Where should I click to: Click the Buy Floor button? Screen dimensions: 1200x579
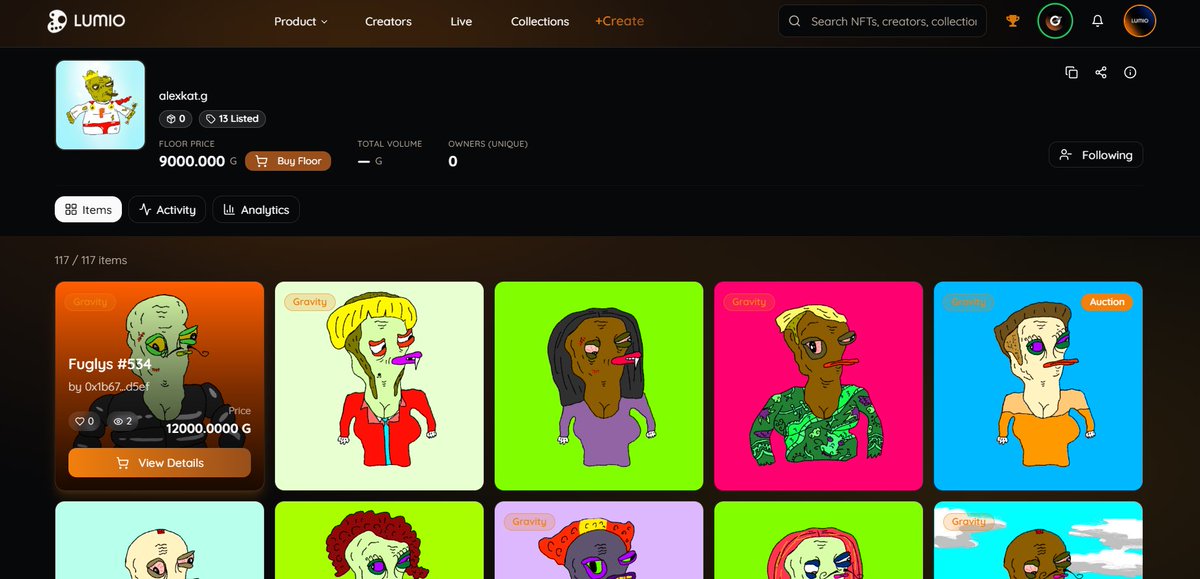288,161
